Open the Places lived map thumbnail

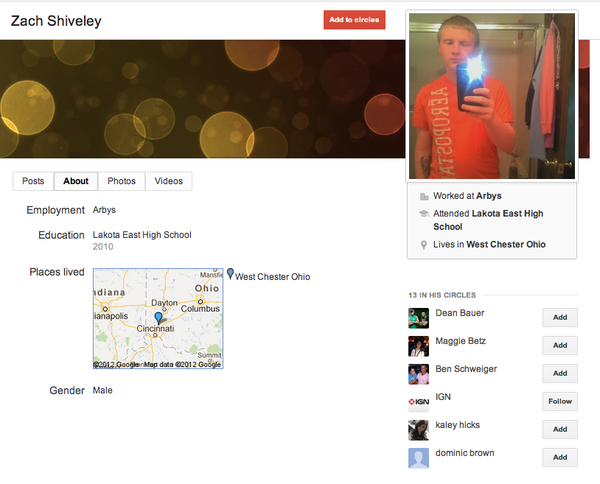158,318
